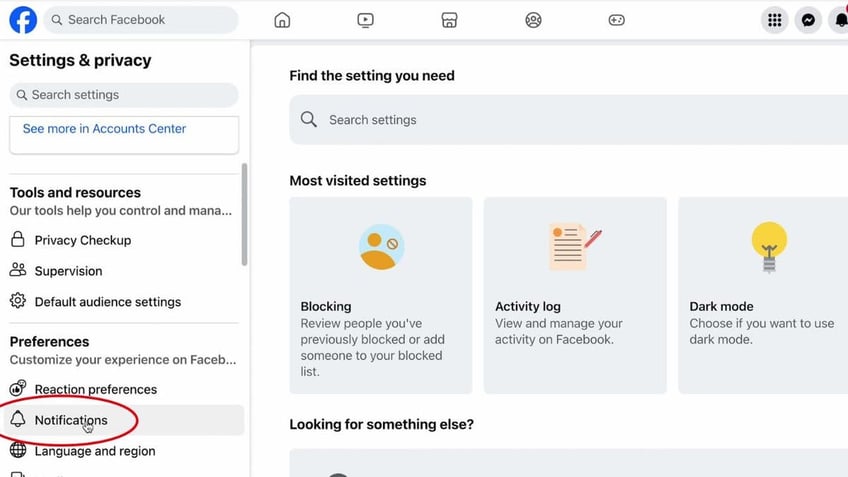
Task: Open the Home feed icon
Action: pos(282,20)
